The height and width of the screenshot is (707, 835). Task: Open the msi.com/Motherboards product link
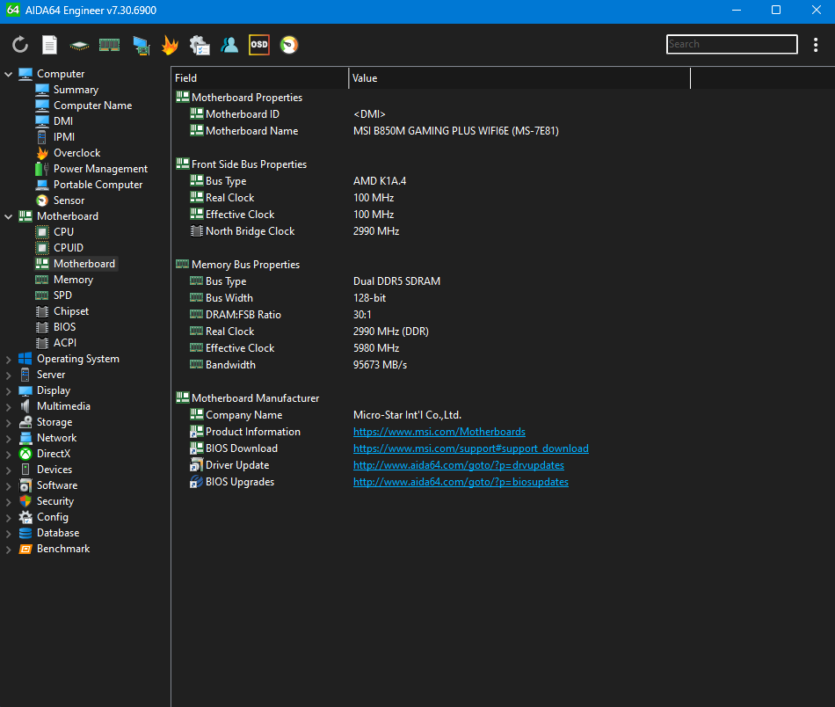coord(439,432)
